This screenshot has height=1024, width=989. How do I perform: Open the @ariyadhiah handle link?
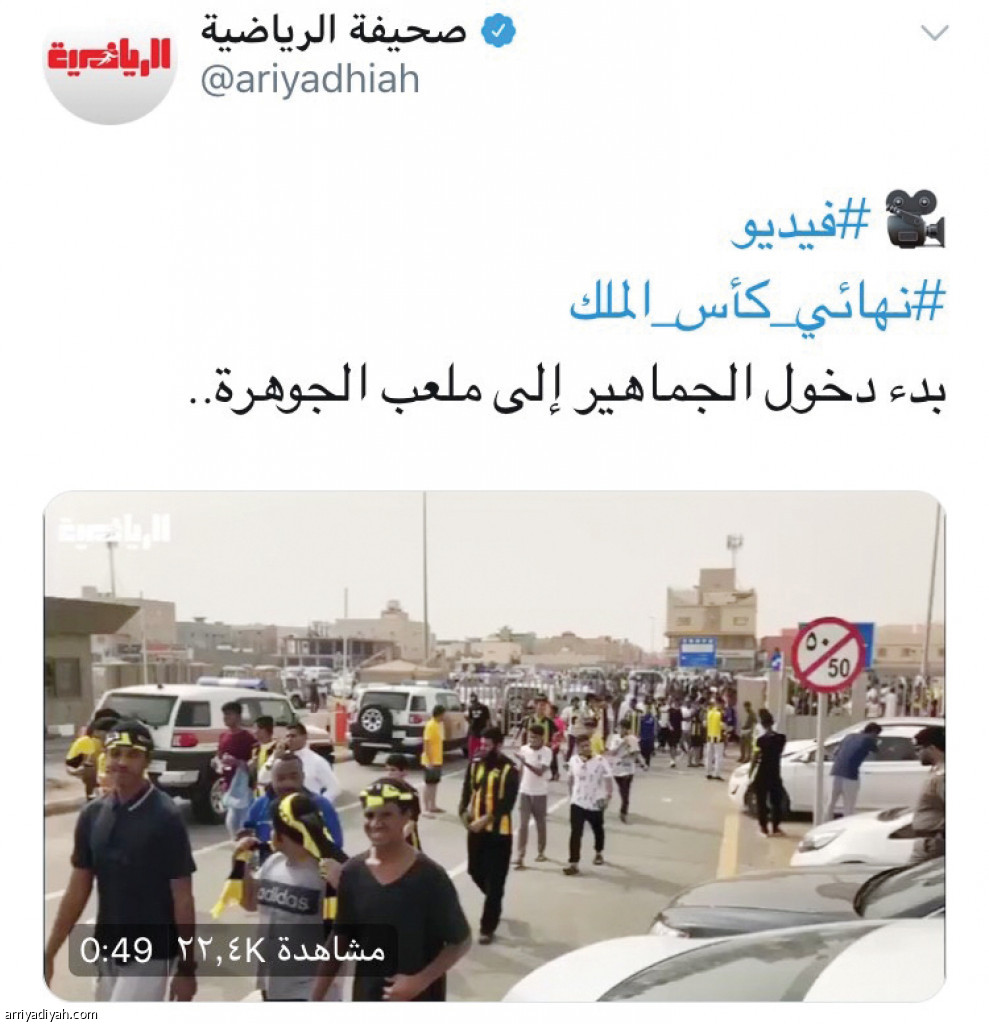click(x=310, y=80)
